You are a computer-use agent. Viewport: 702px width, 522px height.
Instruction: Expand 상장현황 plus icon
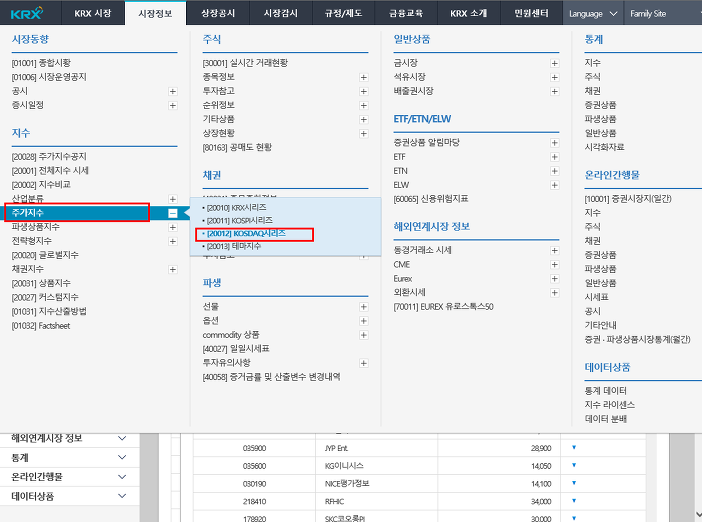pos(364,133)
